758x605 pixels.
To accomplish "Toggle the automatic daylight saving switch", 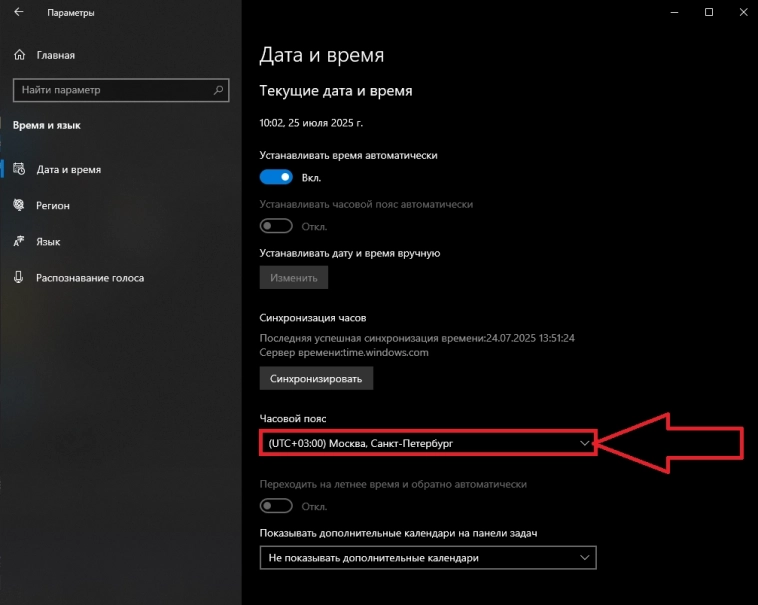I will [x=276, y=506].
